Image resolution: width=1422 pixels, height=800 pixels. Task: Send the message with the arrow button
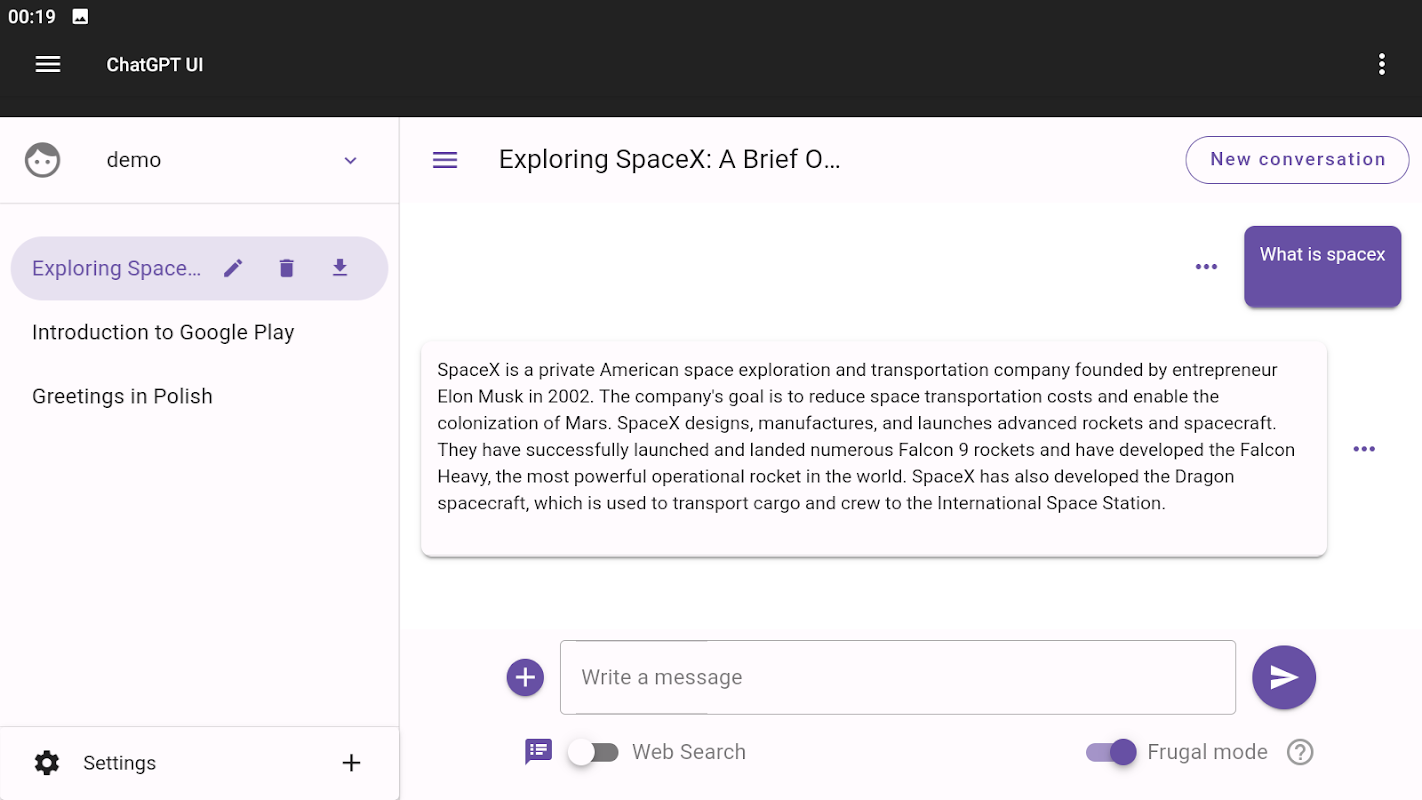coord(1283,678)
